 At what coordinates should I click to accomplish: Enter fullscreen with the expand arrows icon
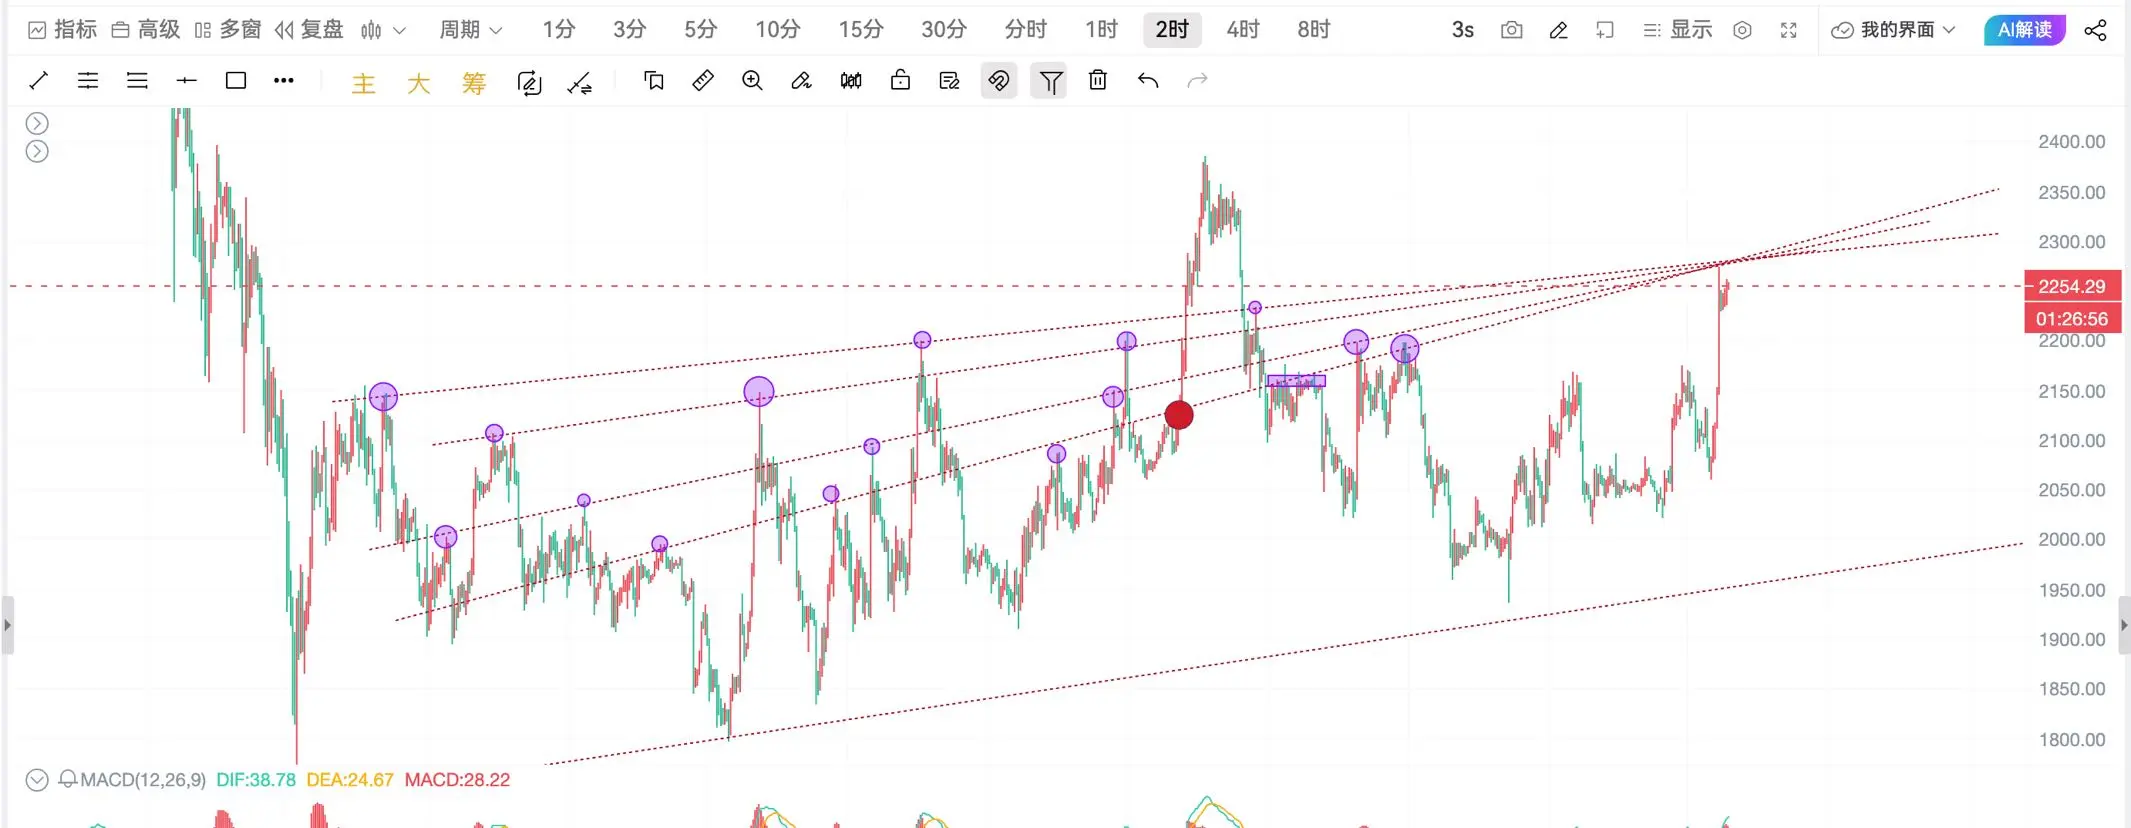pos(1789,30)
